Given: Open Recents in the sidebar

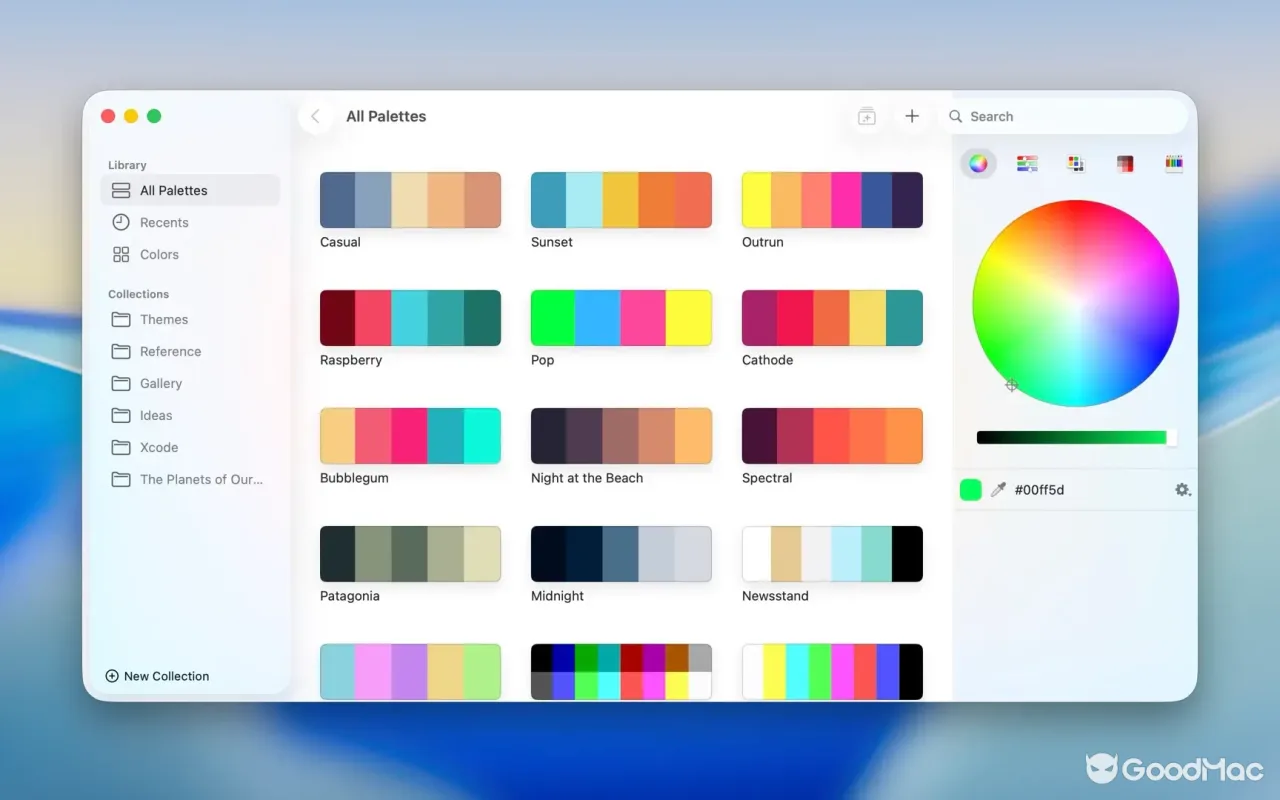Looking at the screenshot, I should point(190,222).
